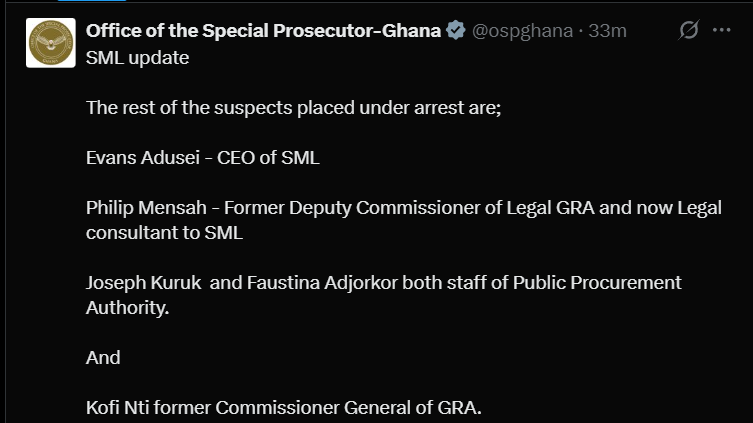
Task: Visit the @ospghana handle link
Action: (x=522, y=31)
